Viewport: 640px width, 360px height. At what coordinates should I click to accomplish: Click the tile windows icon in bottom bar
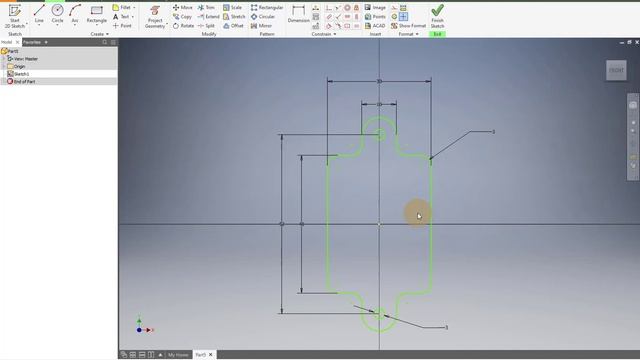pyautogui.click(x=133, y=355)
